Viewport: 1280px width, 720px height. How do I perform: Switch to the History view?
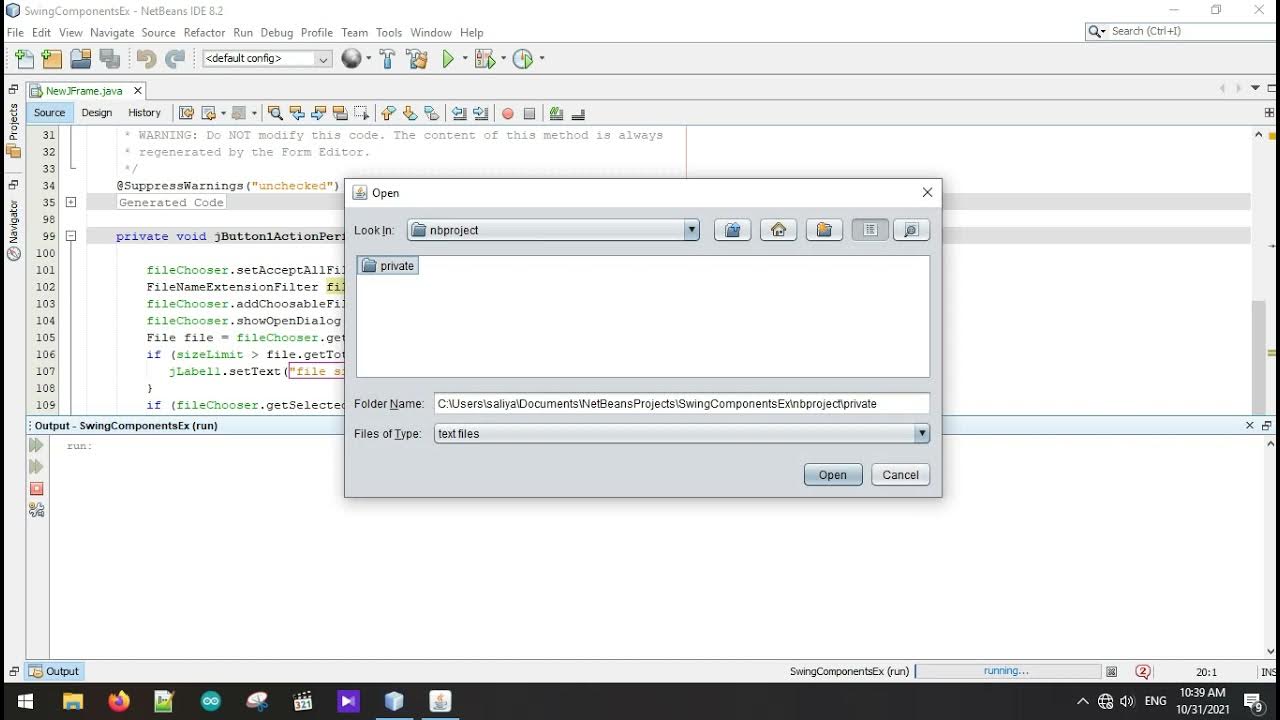pos(144,113)
